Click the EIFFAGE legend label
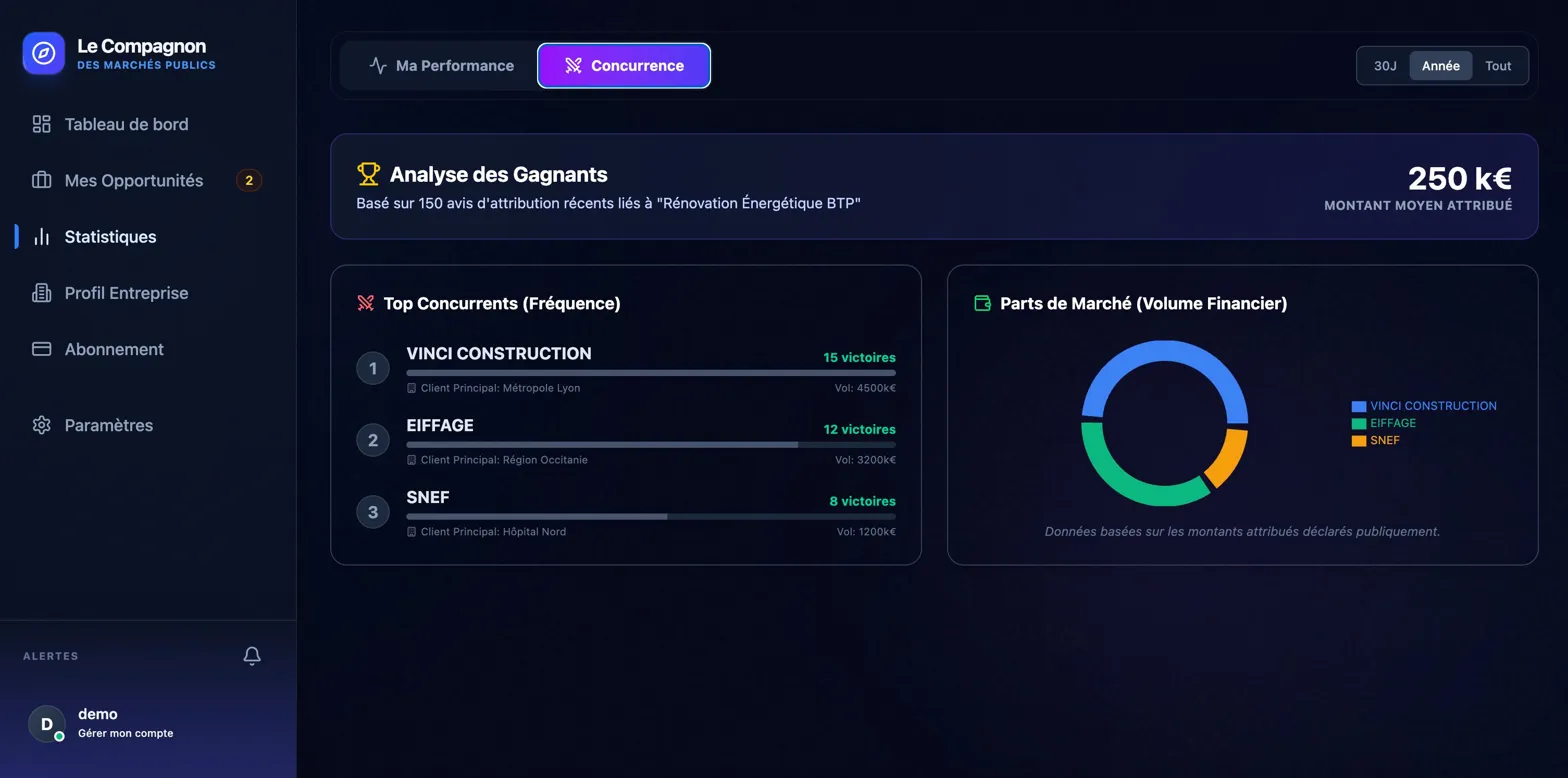 pos(1393,423)
